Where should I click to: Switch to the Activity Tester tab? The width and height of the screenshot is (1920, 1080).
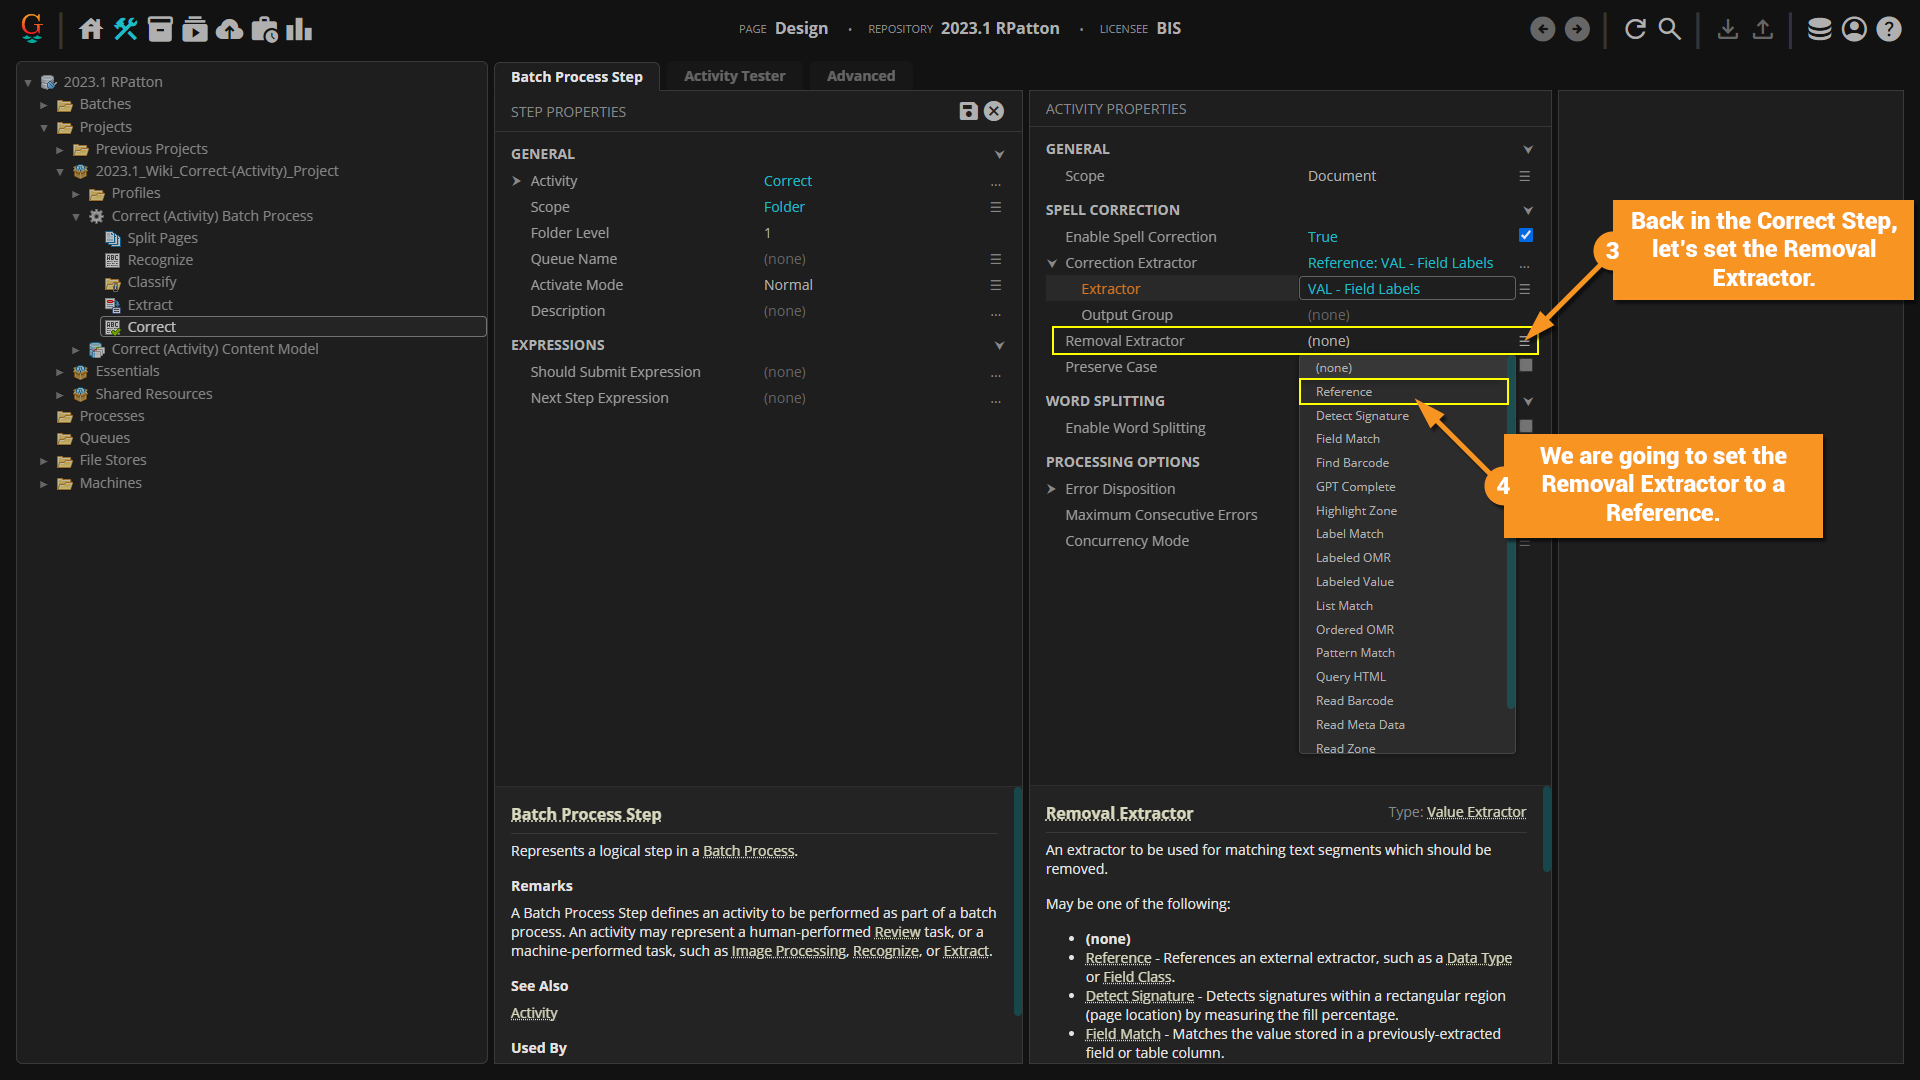pos(734,76)
